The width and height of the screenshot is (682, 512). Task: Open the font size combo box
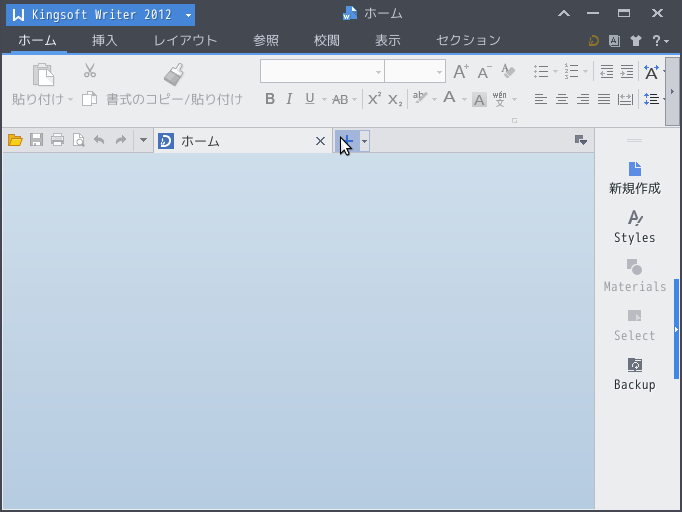pyautogui.click(x=415, y=71)
